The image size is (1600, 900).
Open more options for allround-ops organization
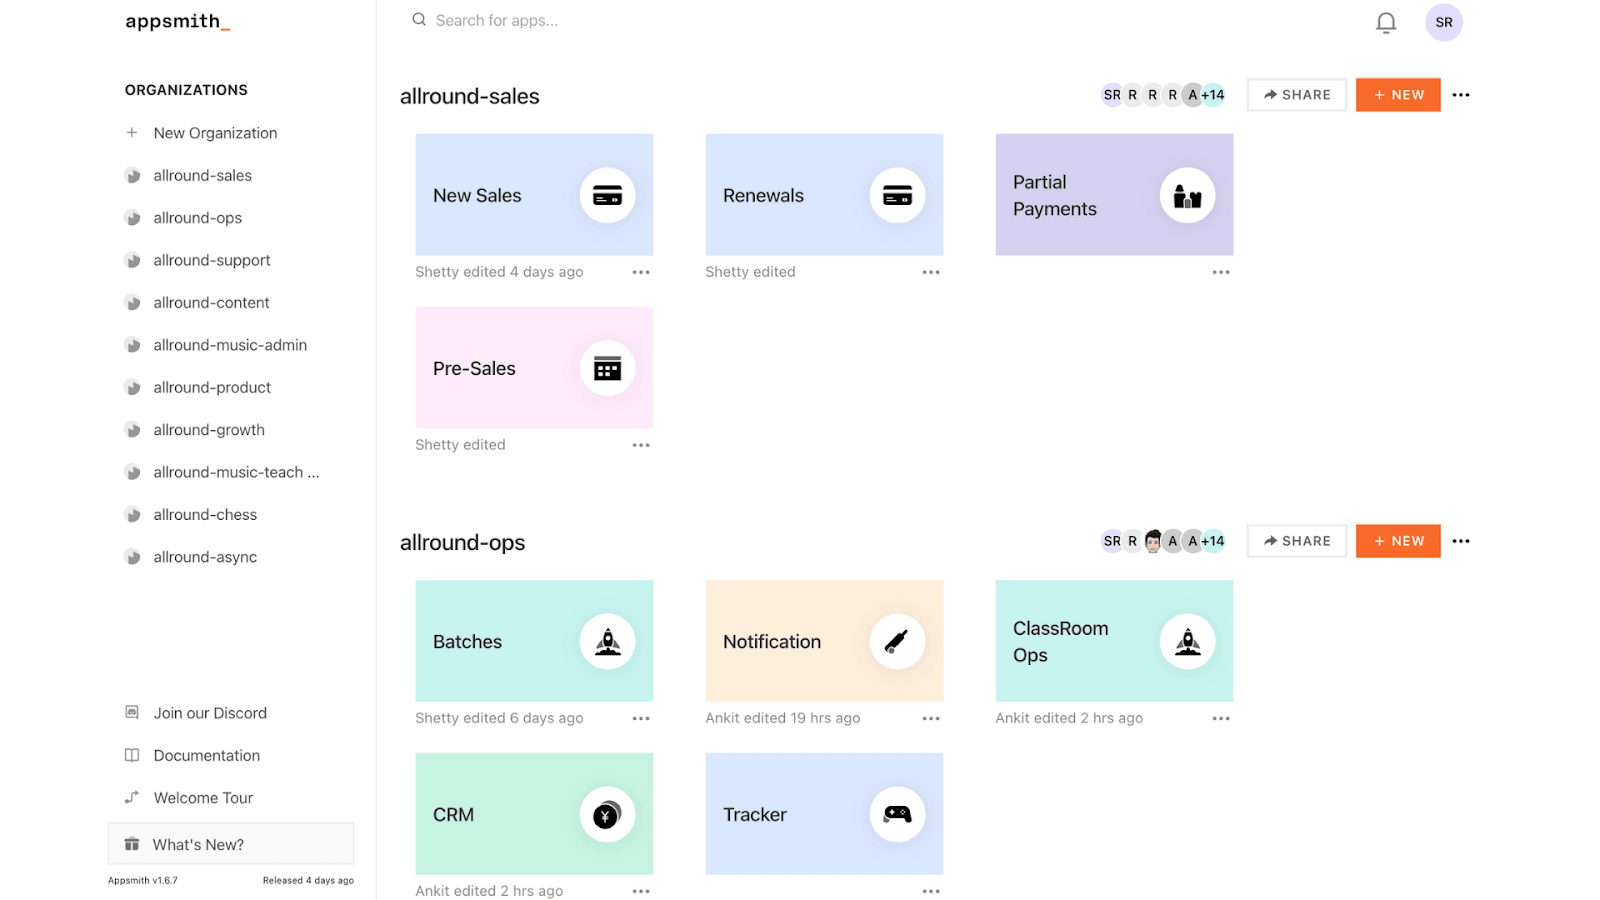[1461, 541]
